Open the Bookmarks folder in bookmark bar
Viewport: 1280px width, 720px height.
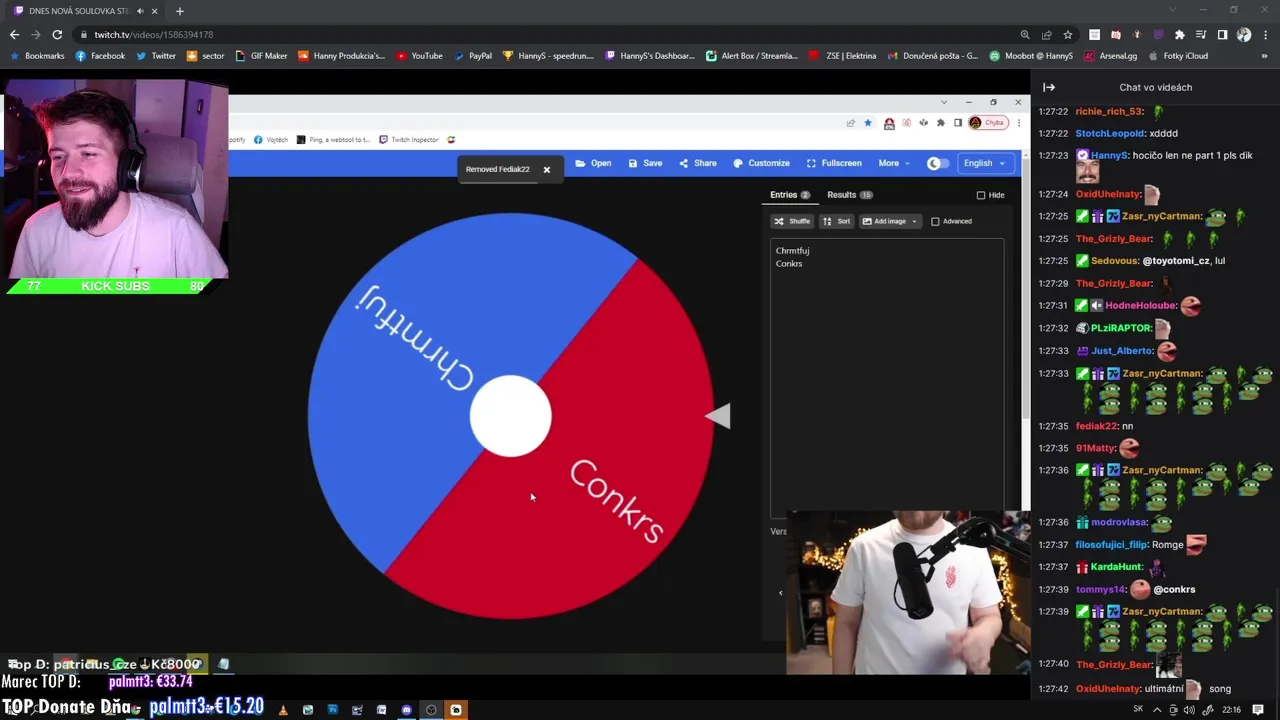click(x=37, y=56)
